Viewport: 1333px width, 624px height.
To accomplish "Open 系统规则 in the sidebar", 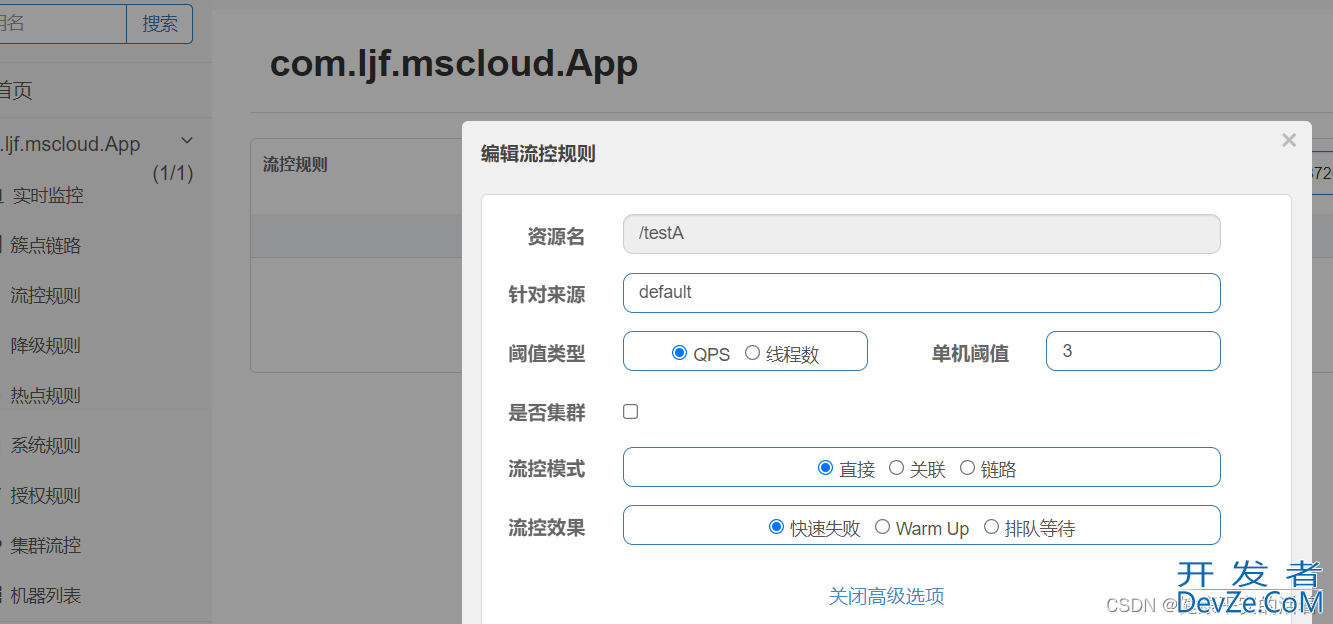I will 46,446.
